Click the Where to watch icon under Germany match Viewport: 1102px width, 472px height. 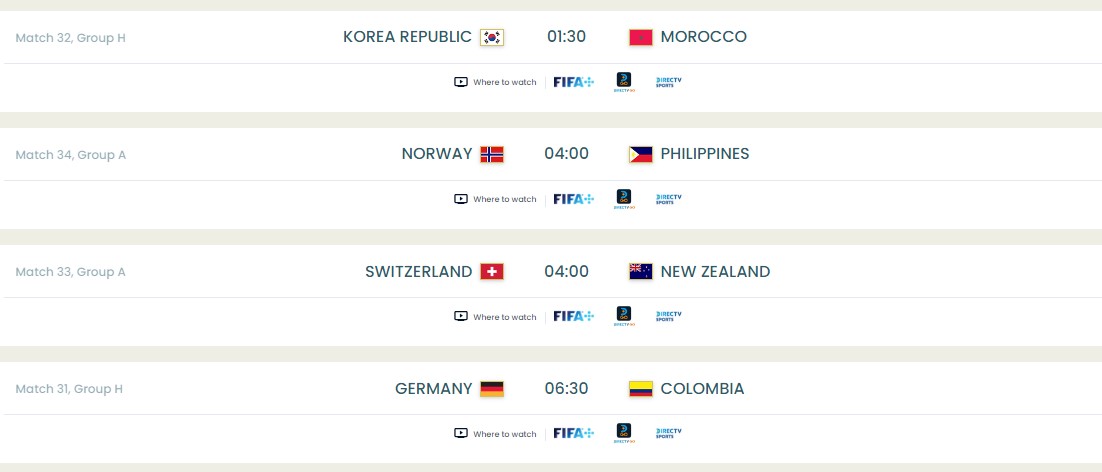(x=461, y=433)
